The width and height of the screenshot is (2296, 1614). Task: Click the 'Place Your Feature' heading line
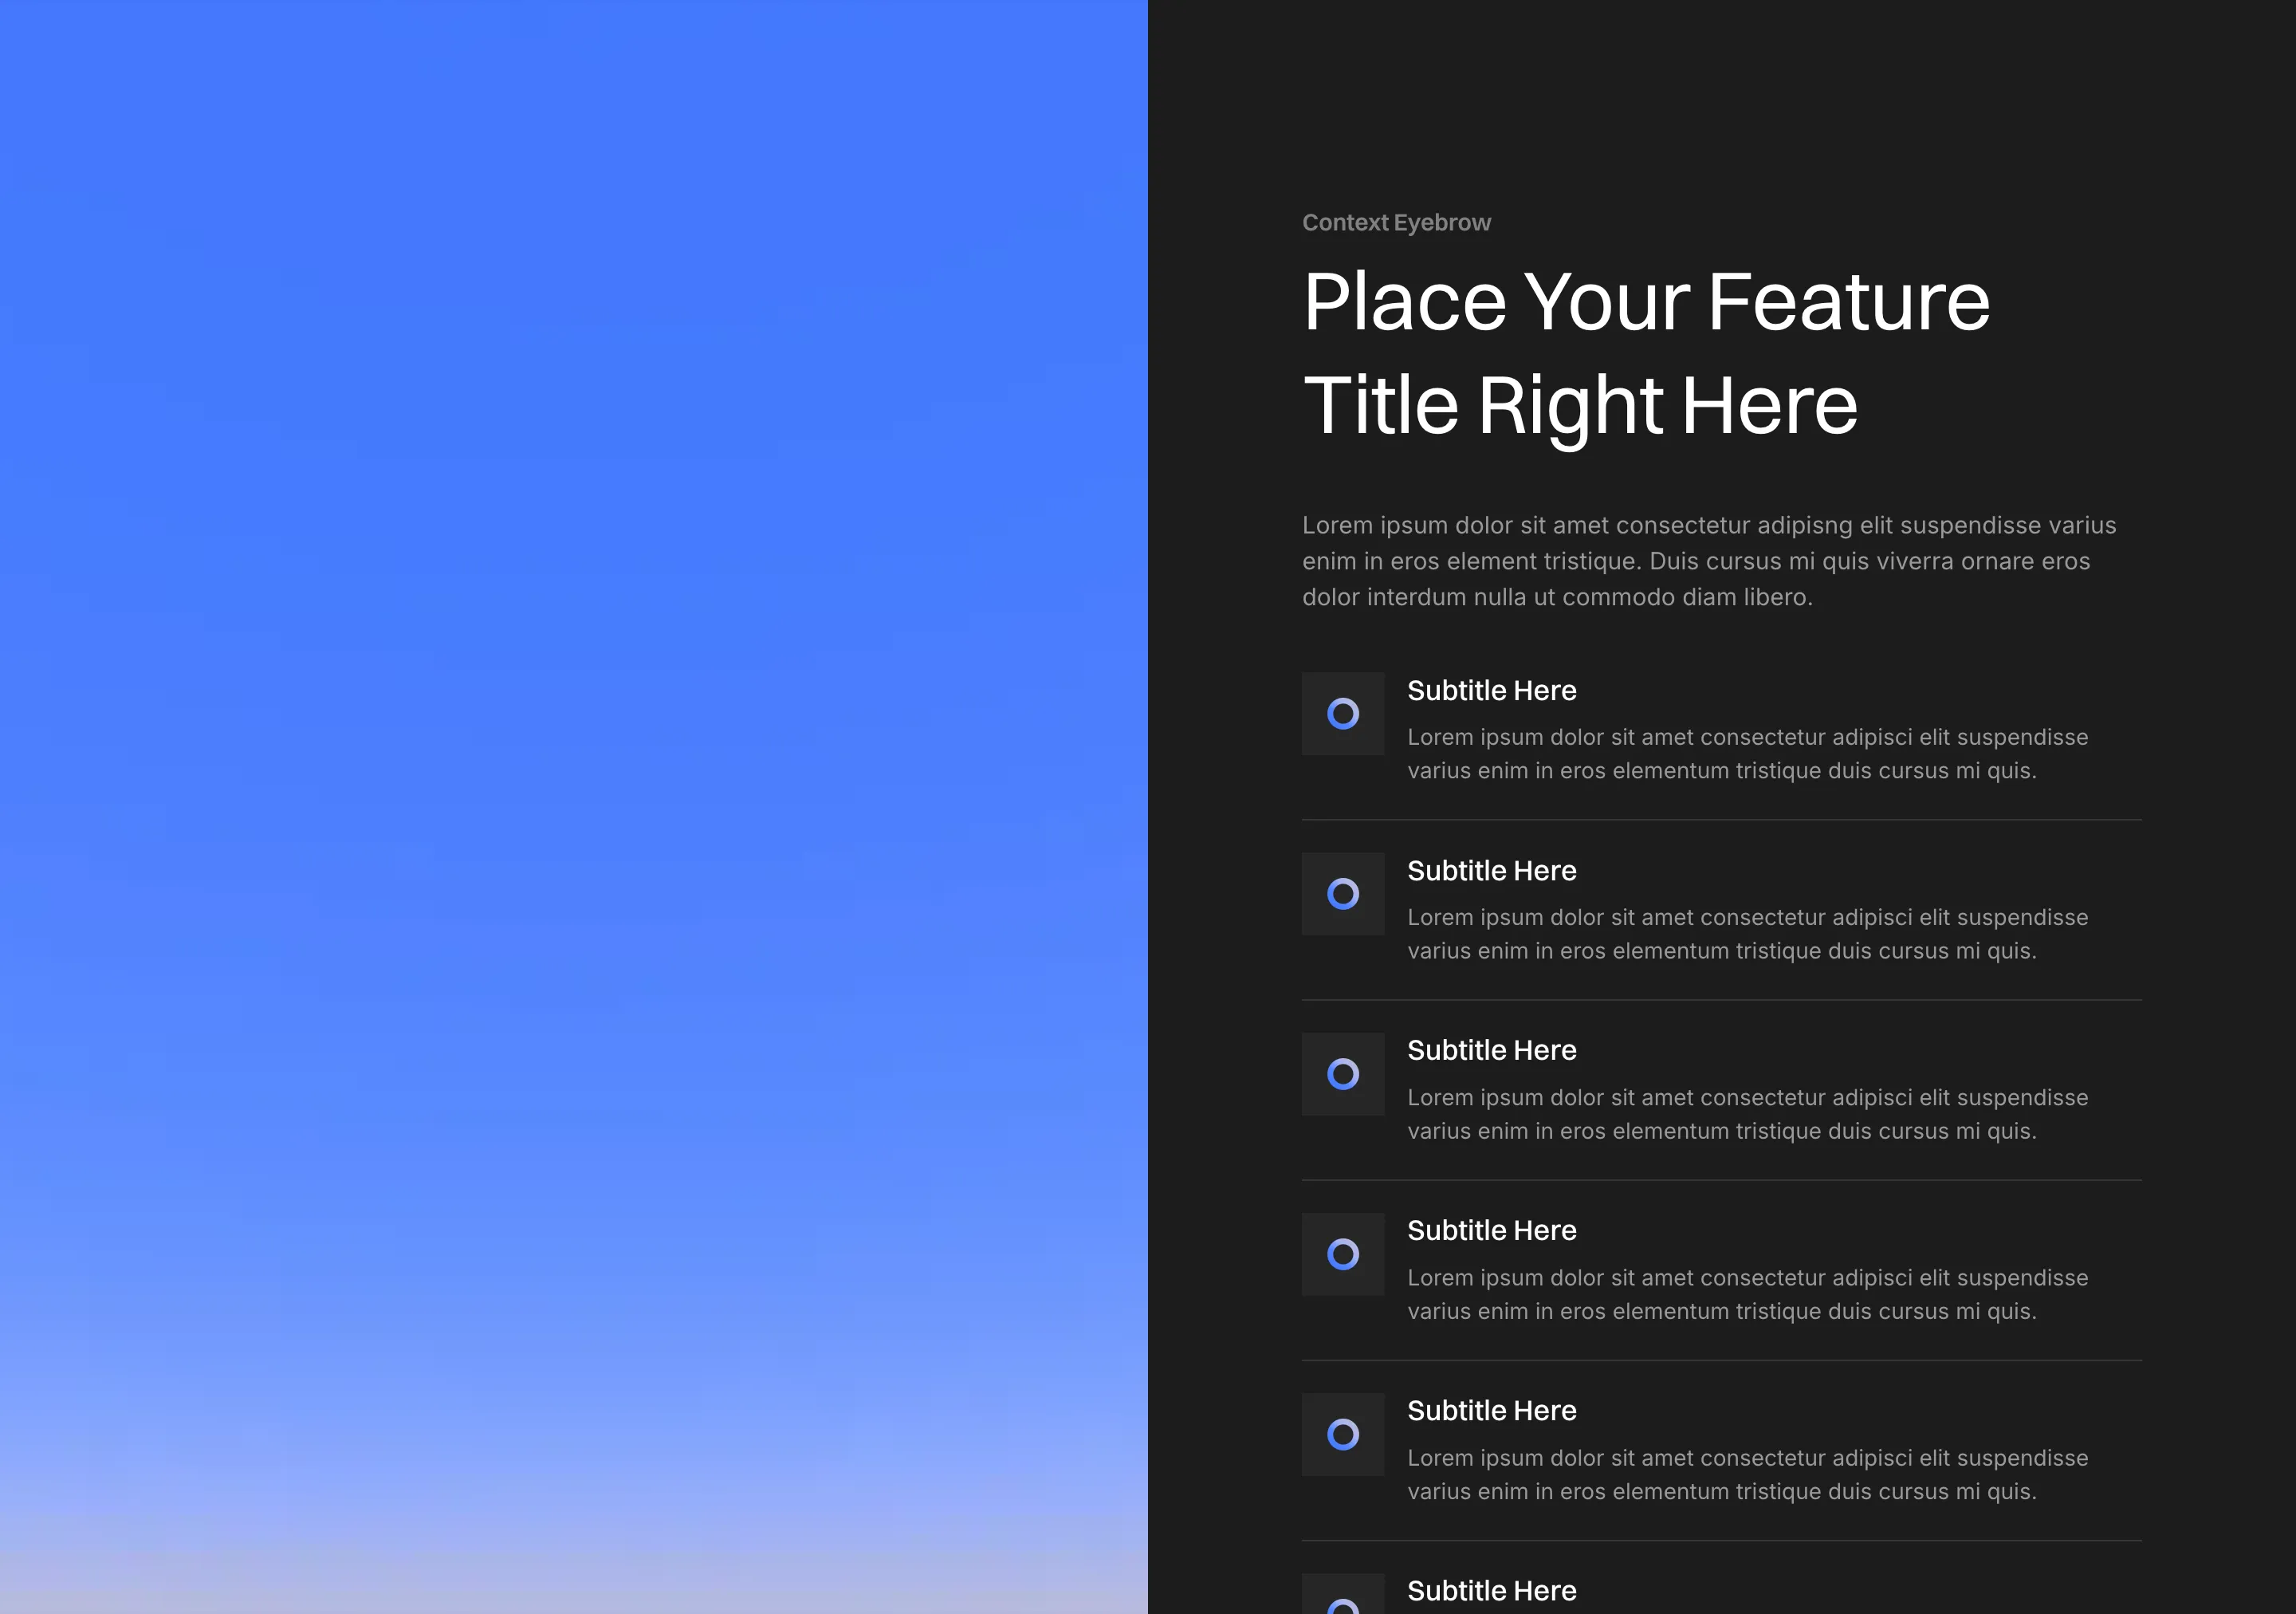coord(1646,302)
